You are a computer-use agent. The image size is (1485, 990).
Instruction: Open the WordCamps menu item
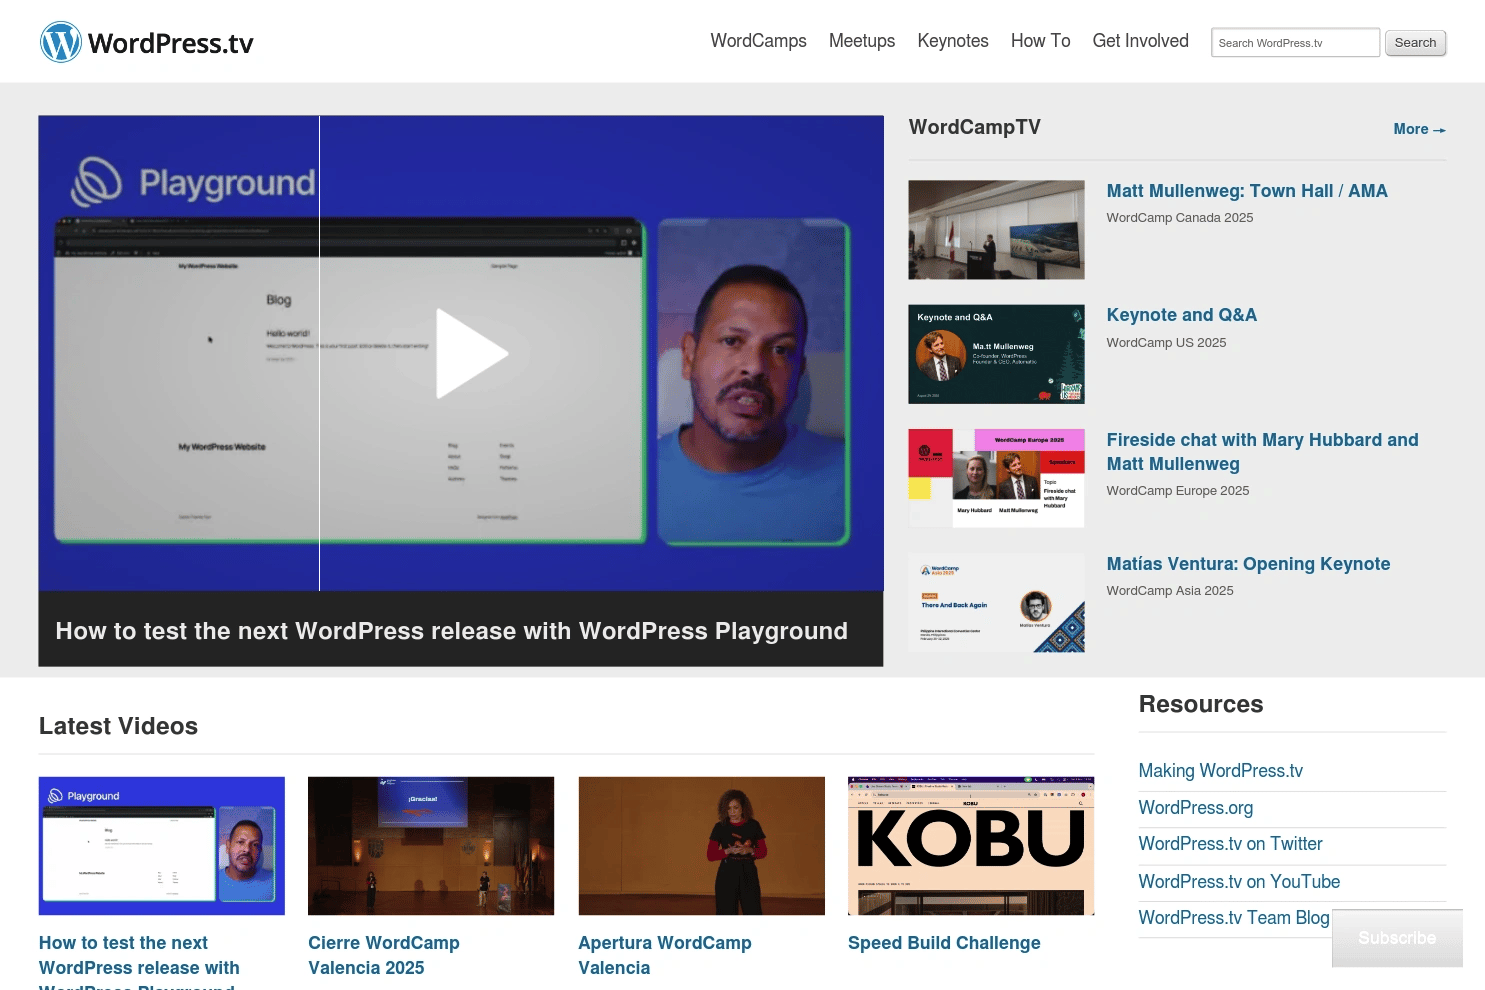[758, 41]
